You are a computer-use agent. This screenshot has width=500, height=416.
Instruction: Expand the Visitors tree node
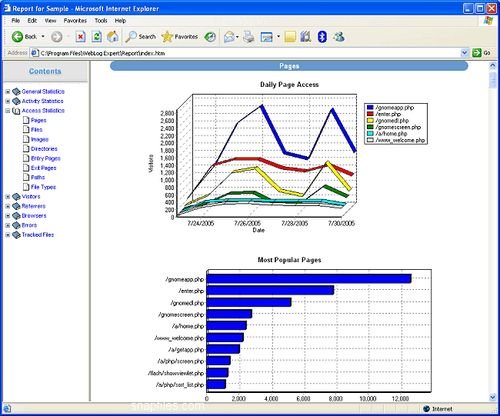8,197
